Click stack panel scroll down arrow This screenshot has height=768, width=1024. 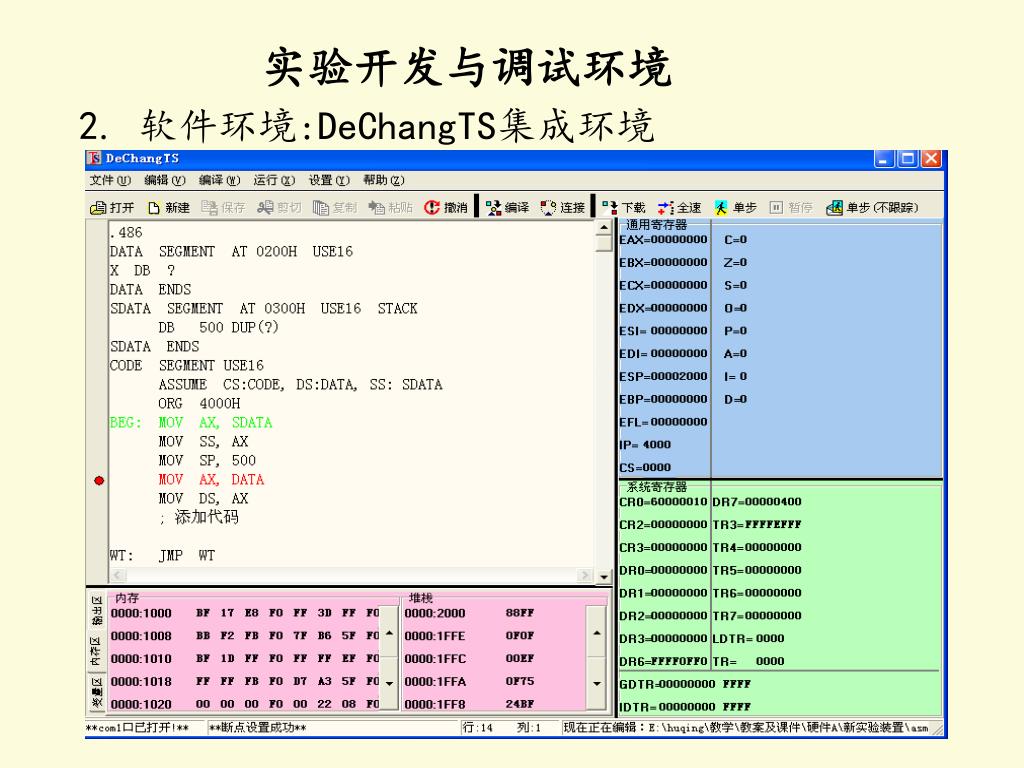[596, 684]
